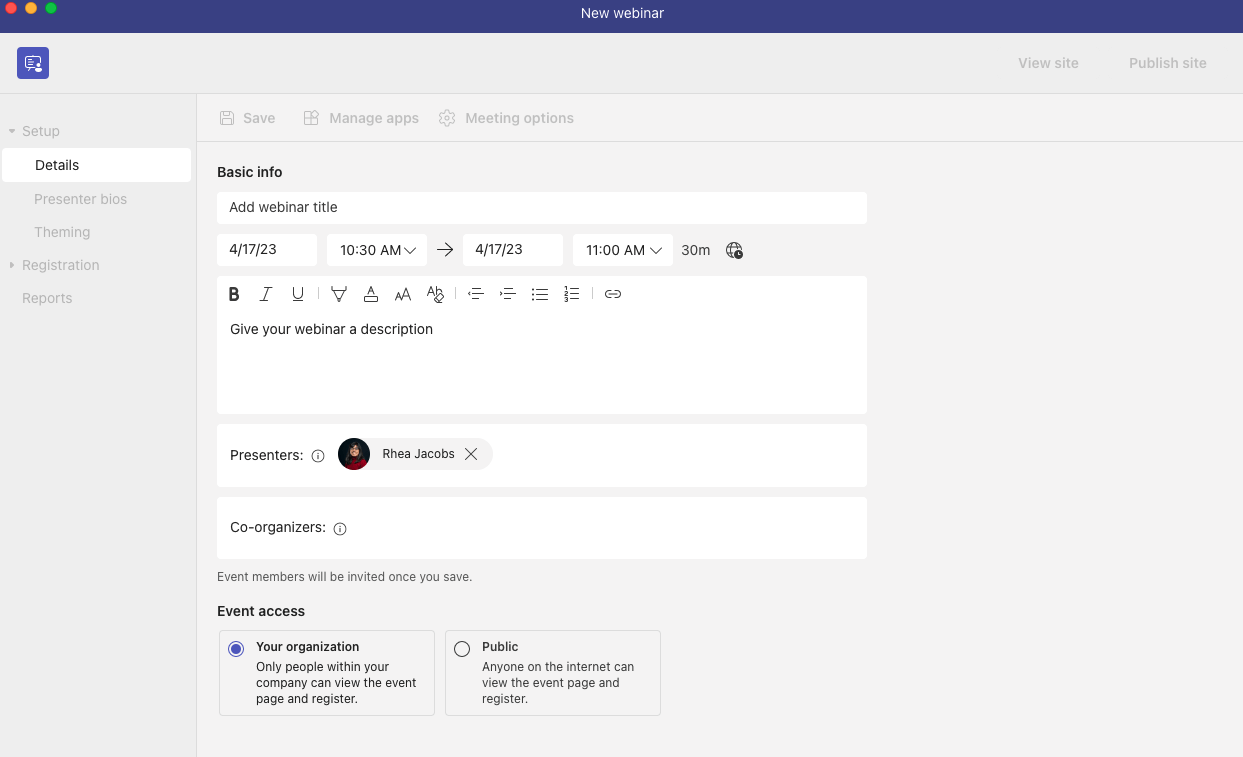Open the Theming page
This screenshot has height=757, width=1243.
tap(62, 231)
